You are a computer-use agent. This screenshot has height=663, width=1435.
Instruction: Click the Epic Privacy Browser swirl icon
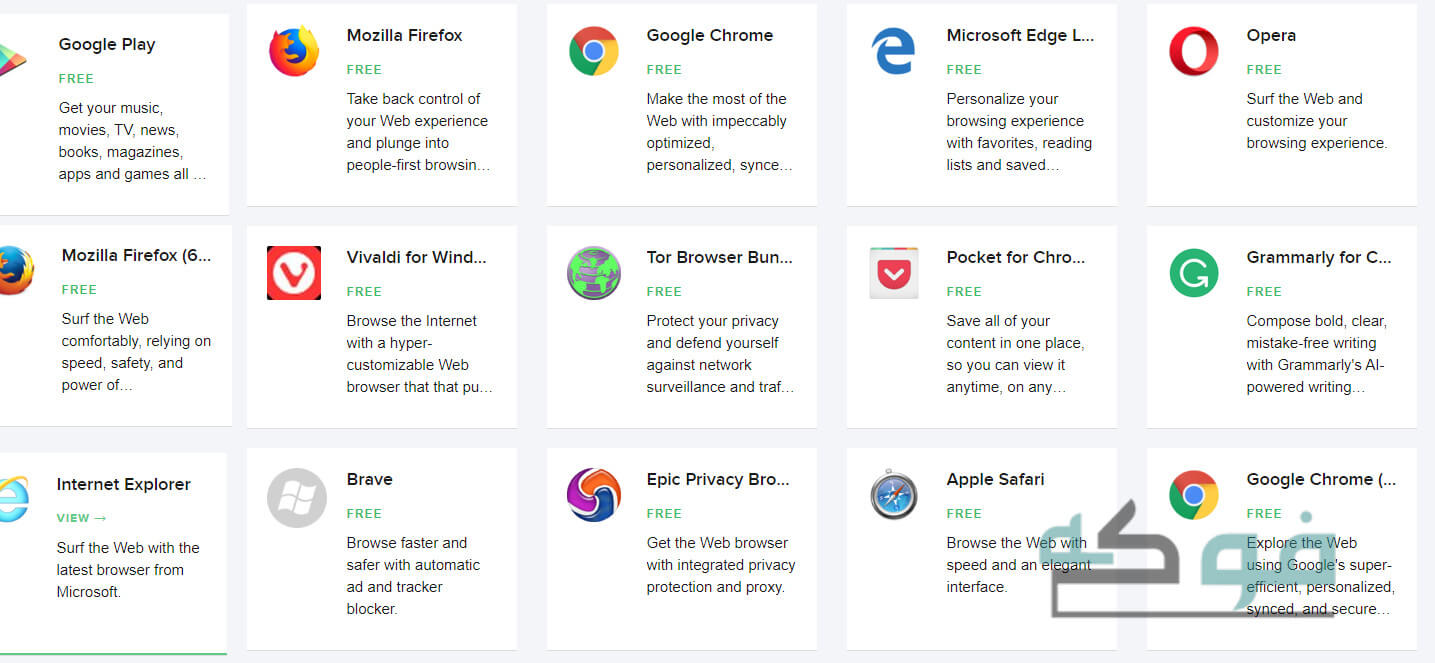pos(594,495)
